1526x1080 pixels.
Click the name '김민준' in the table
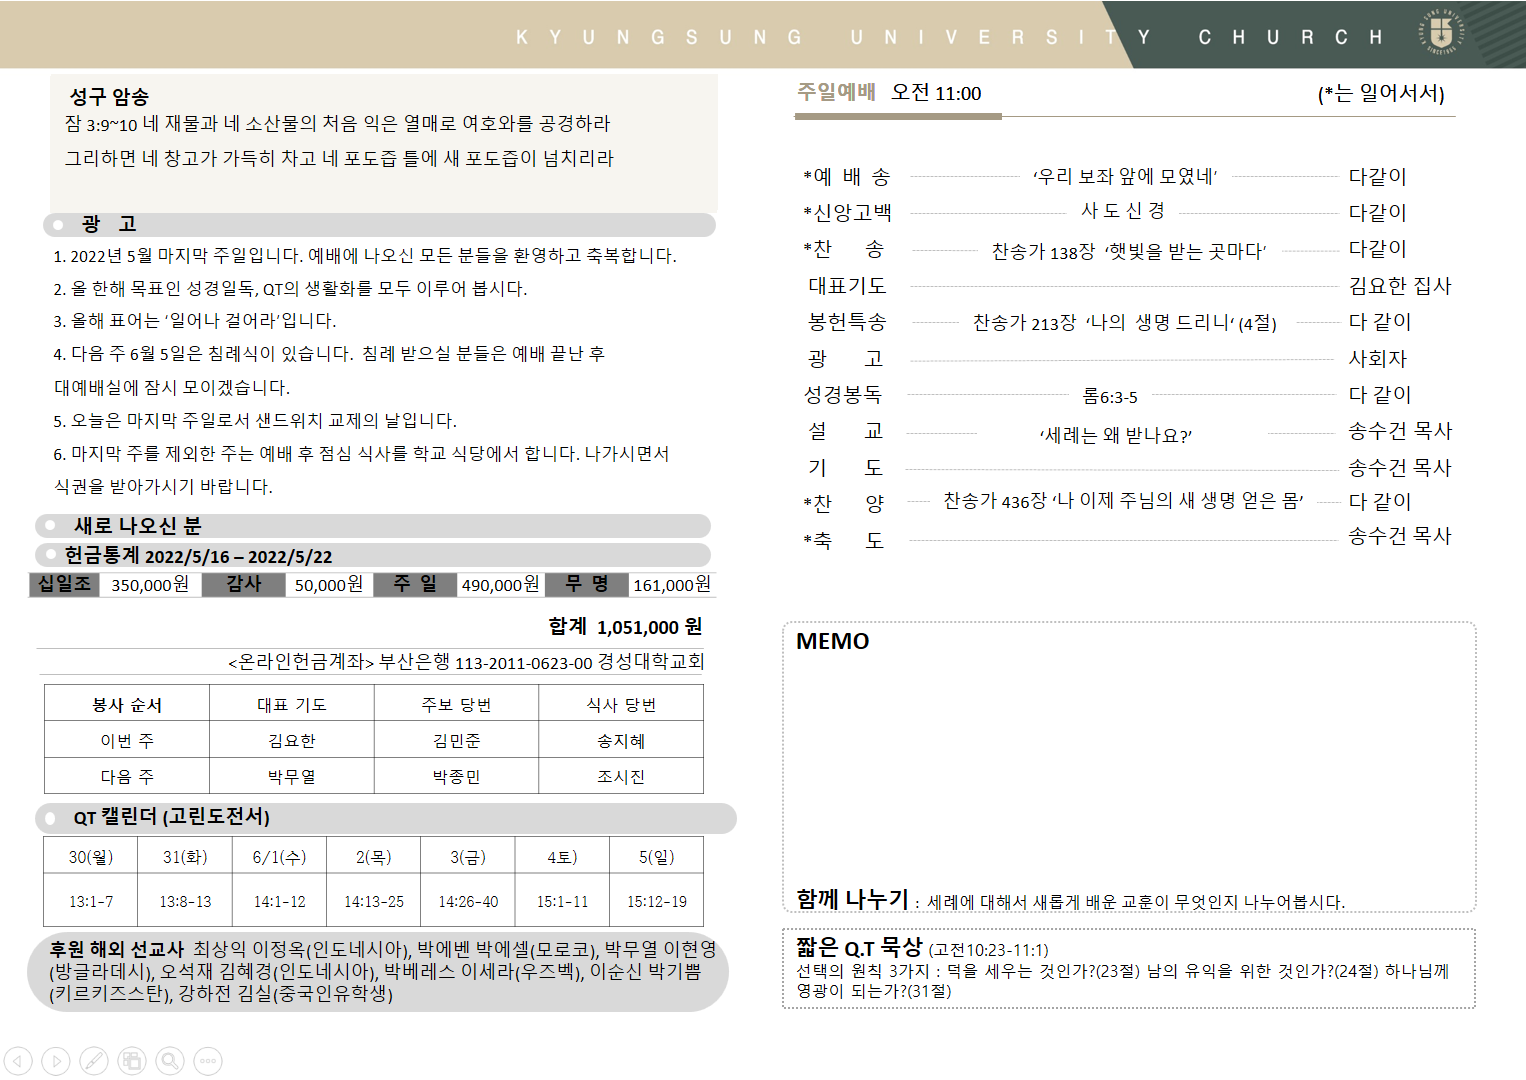pyautogui.click(x=456, y=741)
